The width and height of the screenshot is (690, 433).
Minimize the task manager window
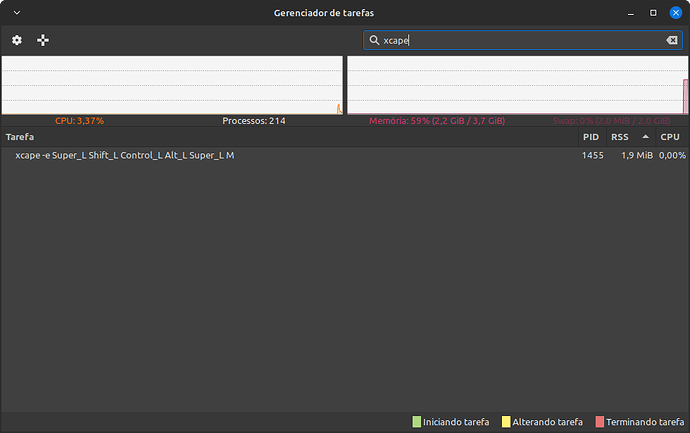coord(630,12)
